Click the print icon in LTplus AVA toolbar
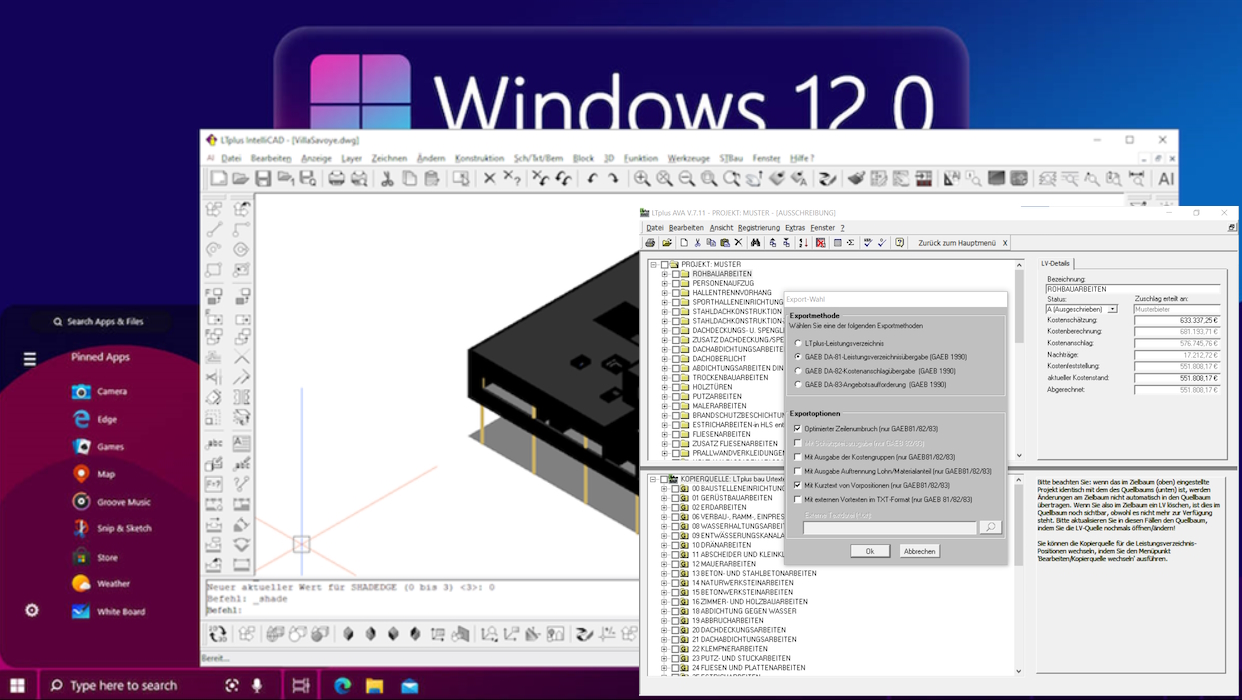 (x=650, y=243)
